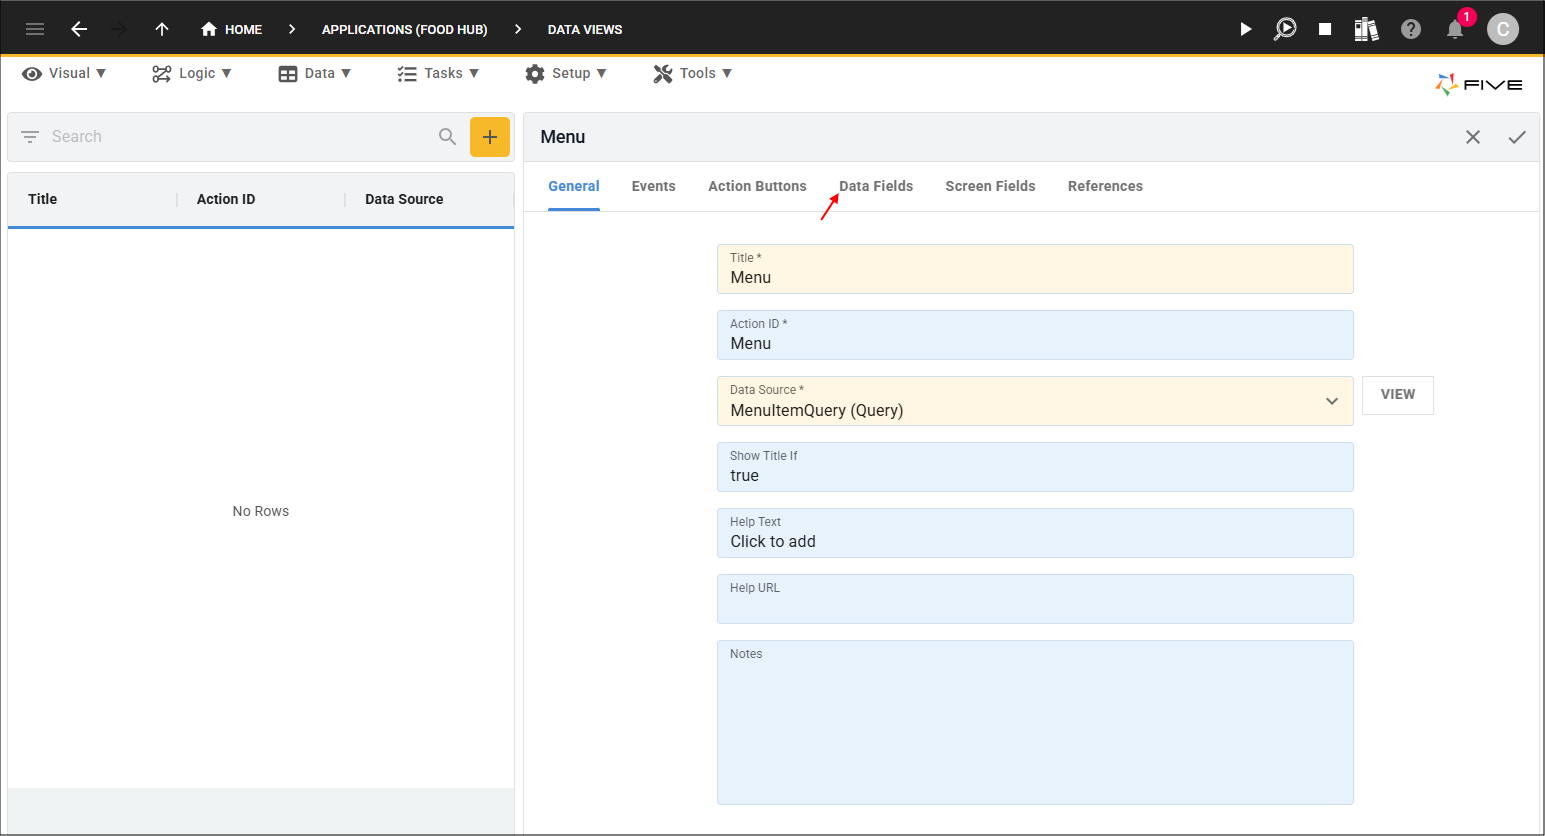Open APPLICATIONS (FOOD HUB) in the breadcrumb
Screen dimensions: 1545x836
[x=404, y=29]
